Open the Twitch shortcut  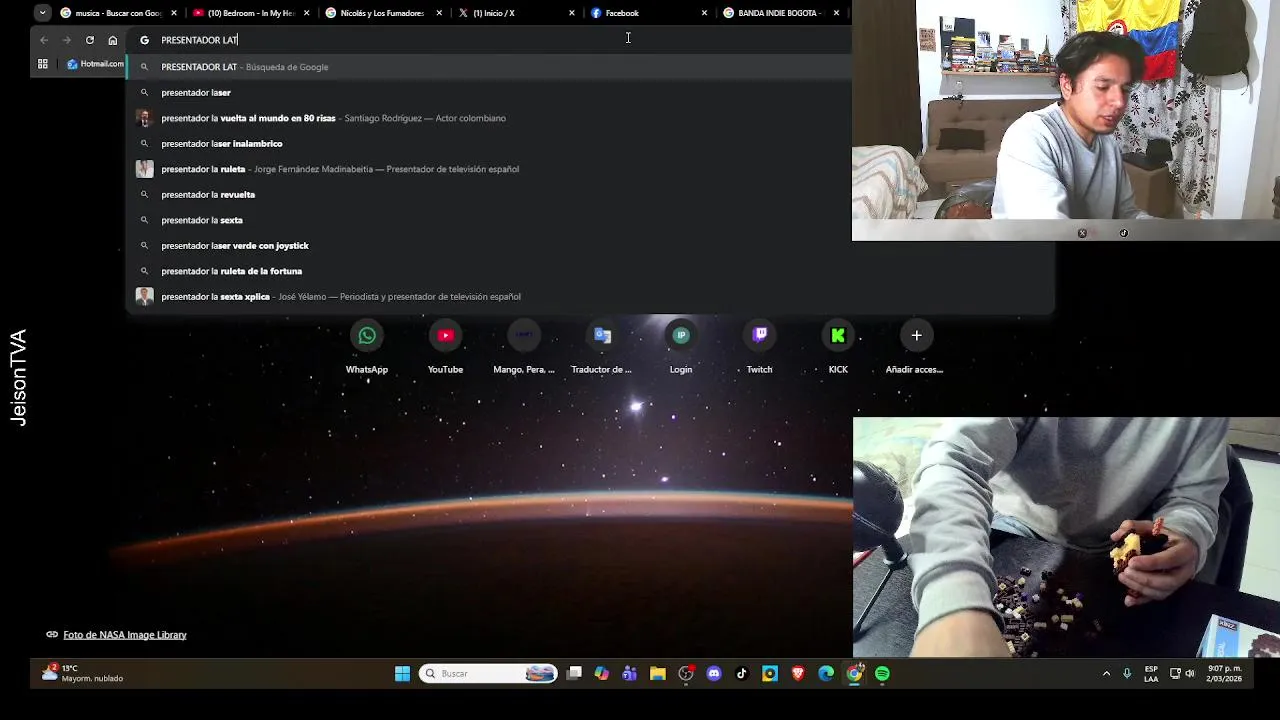tap(759, 336)
